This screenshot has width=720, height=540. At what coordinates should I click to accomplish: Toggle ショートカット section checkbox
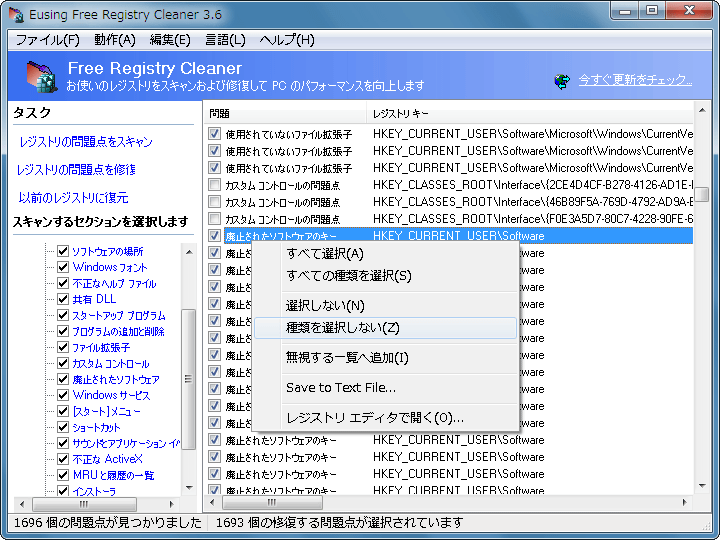tap(63, 427)
